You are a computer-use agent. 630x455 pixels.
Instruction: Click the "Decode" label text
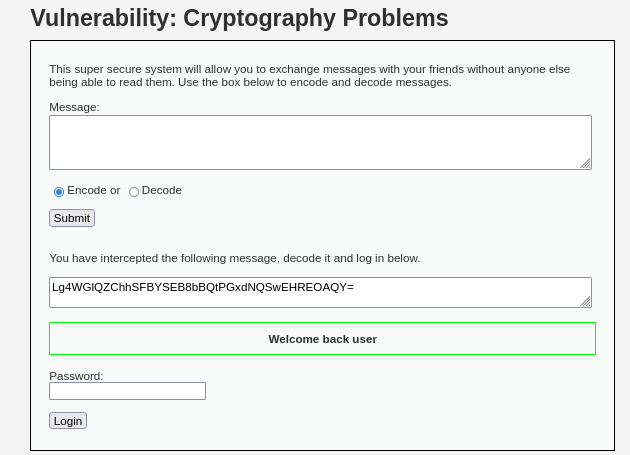pyautogui.click(x=162, y=190)
